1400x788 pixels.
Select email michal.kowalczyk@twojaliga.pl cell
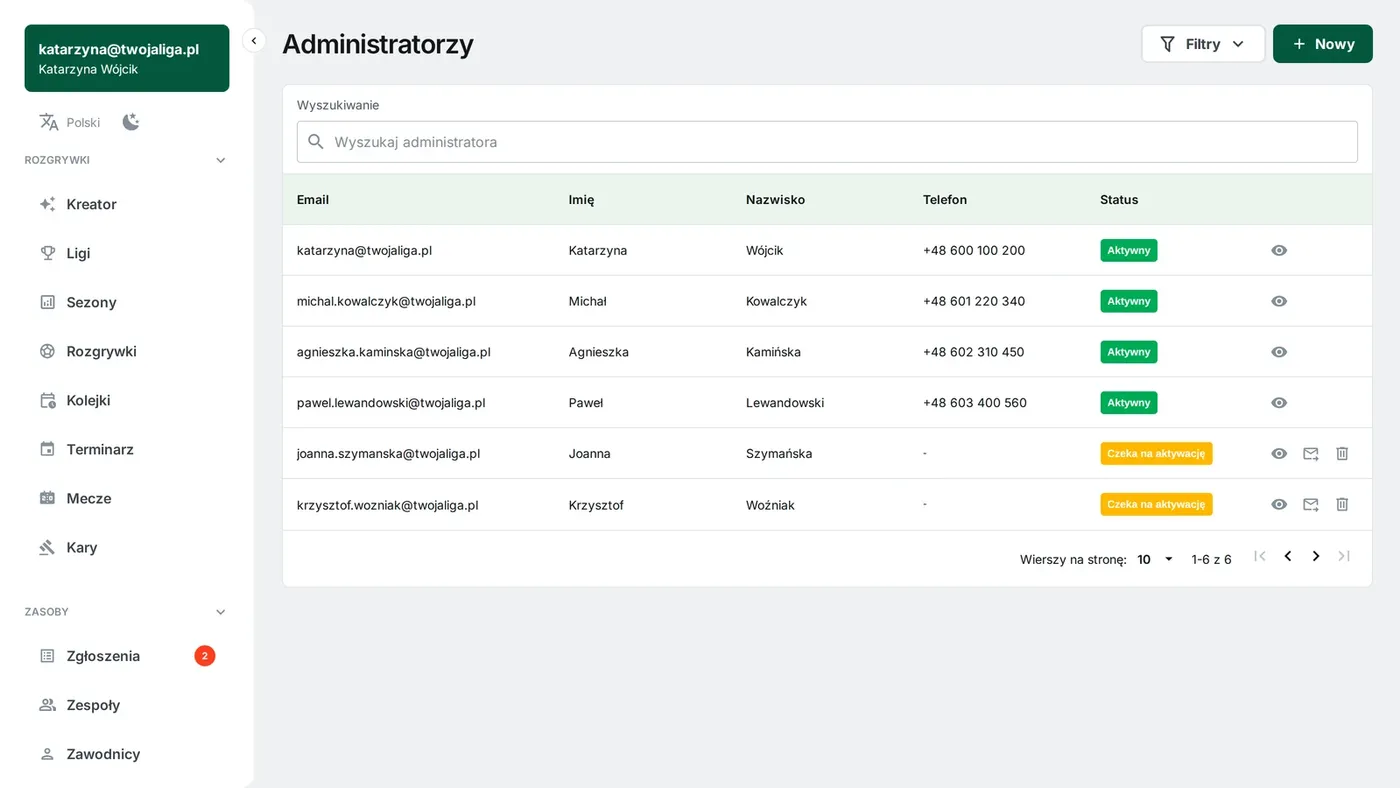coord(386,301)
